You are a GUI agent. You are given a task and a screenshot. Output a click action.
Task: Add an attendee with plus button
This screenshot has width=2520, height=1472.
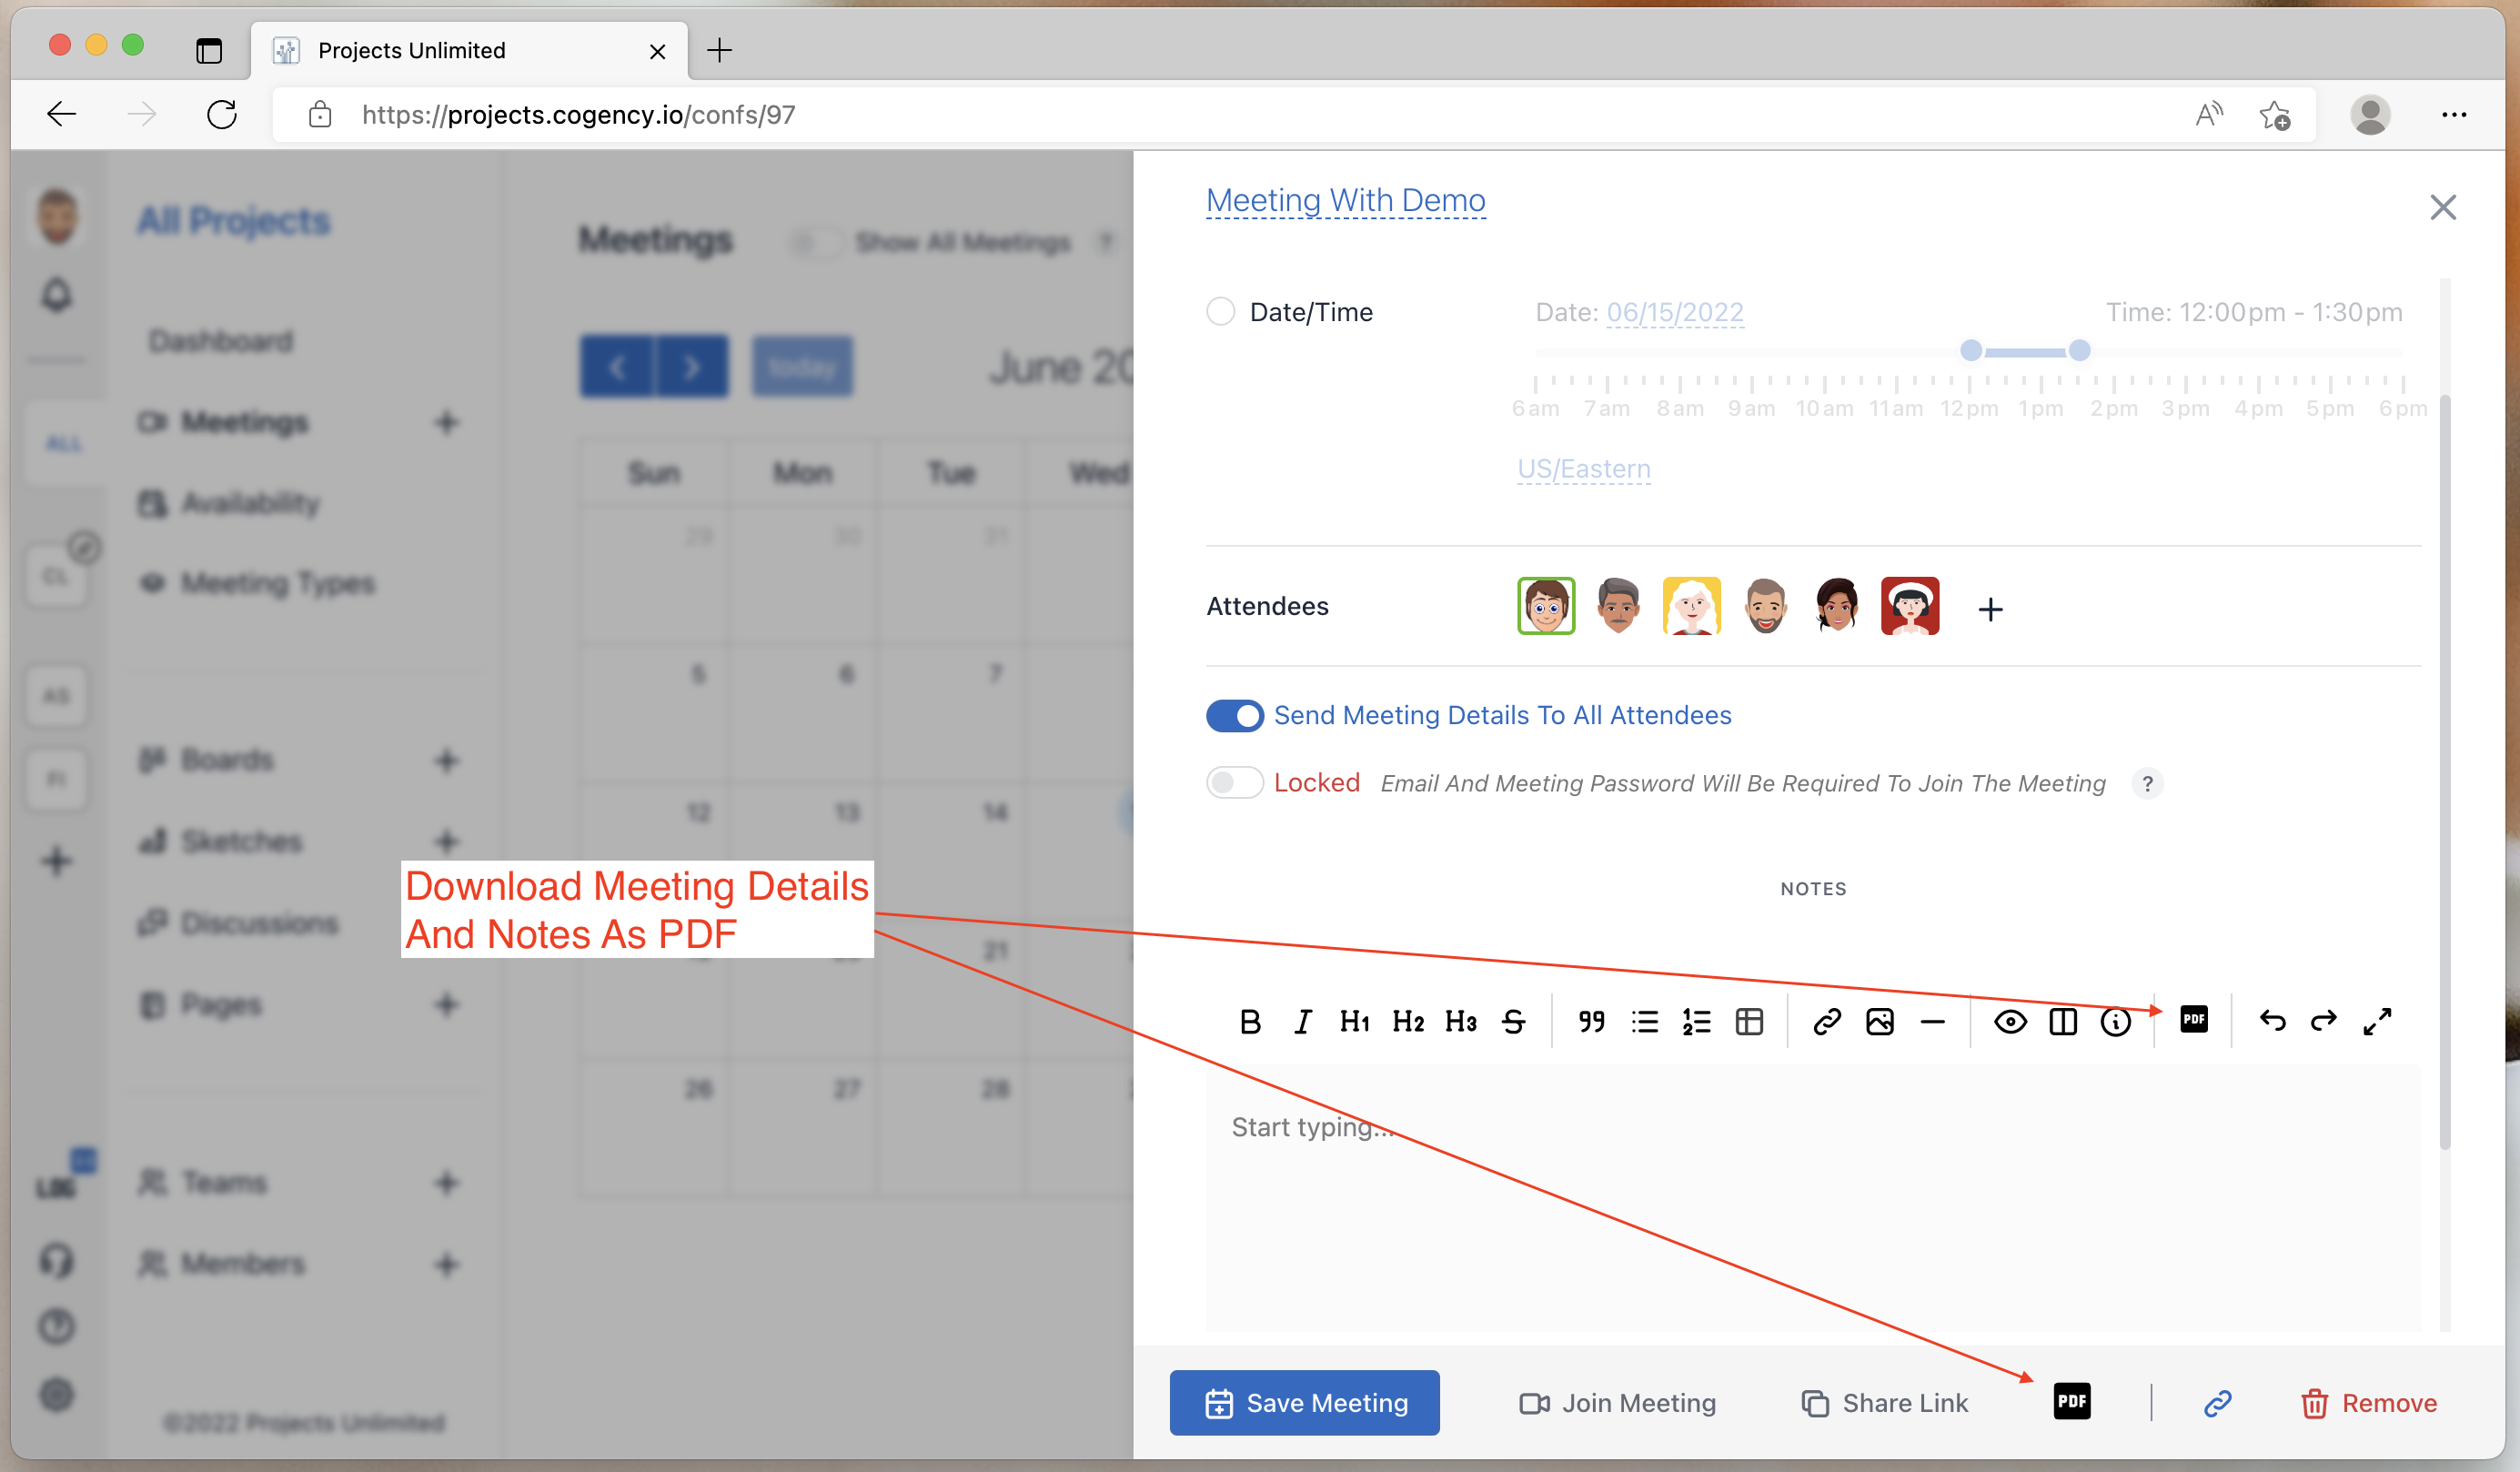point(1990,609)
